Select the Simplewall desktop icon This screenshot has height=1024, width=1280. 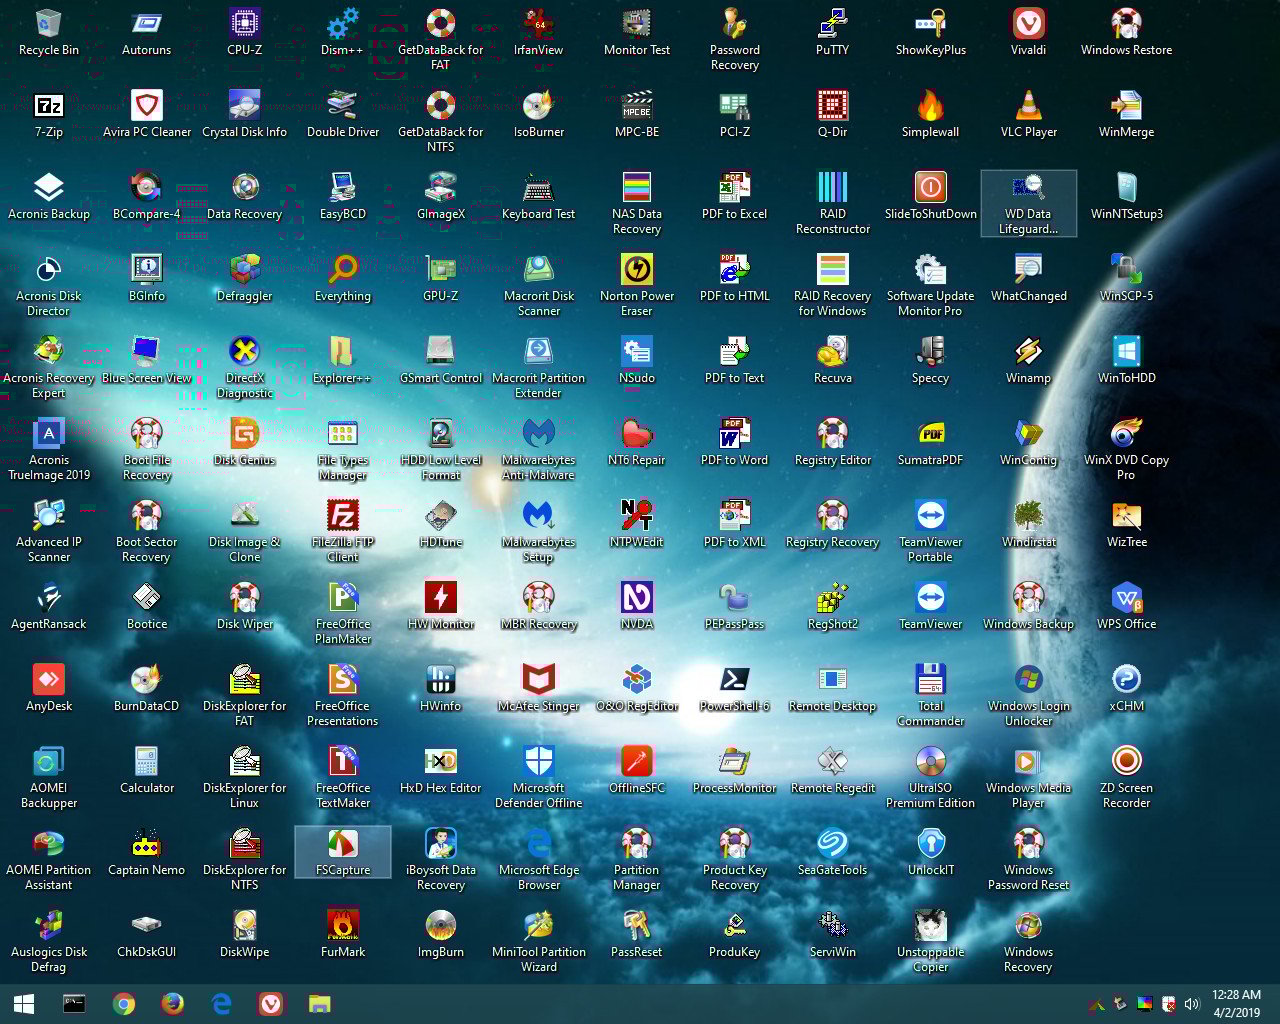pyautogui.click(x=930, y=113)
